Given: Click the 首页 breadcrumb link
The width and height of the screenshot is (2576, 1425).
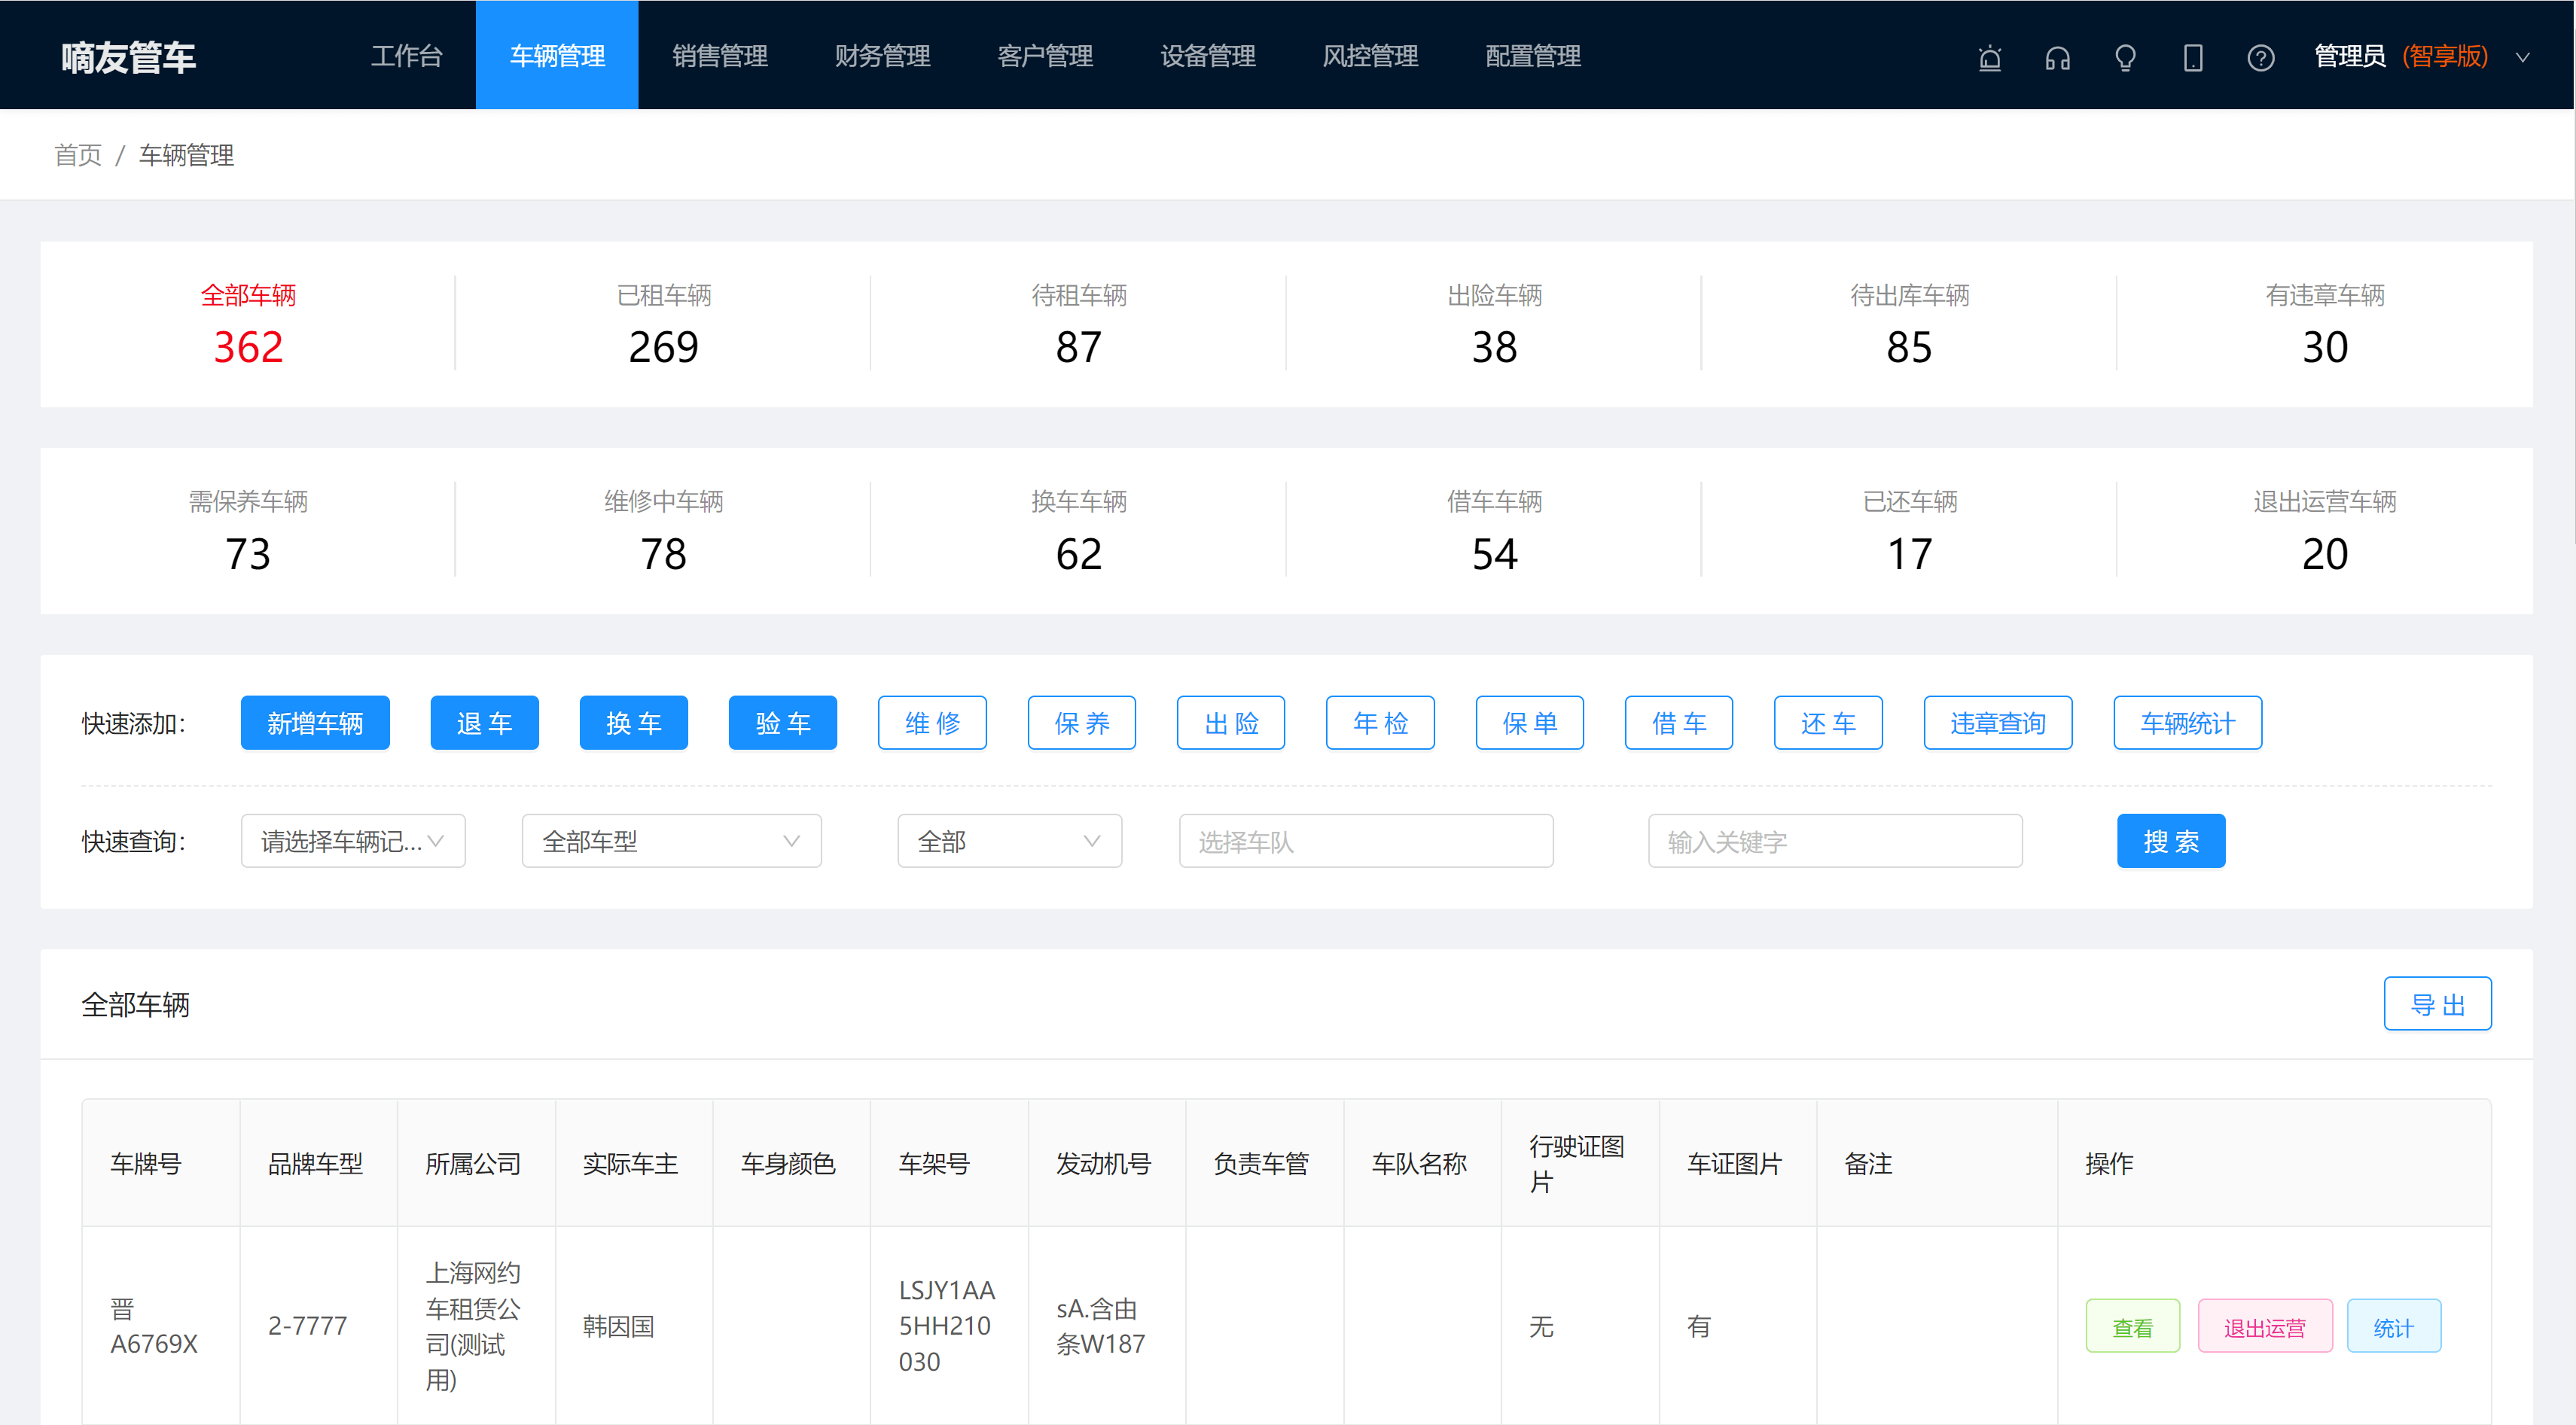Looking at the screenshot, I should point(78,155).
